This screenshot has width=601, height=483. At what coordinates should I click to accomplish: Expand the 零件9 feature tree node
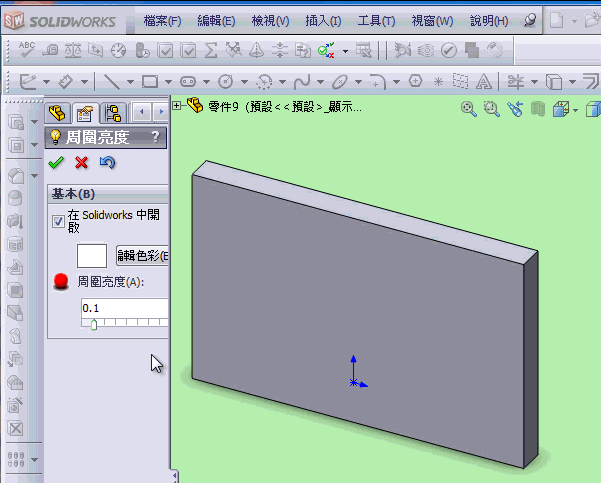[176, 105]
